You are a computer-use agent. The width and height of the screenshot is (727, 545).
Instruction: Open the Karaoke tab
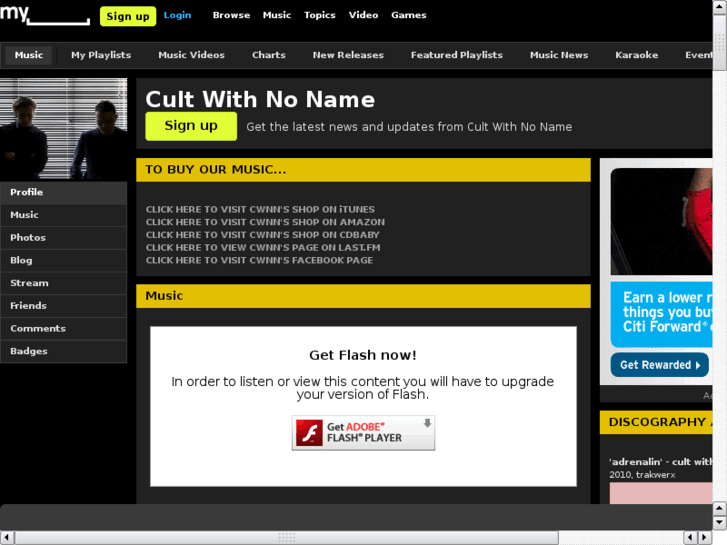click(x=637, y=55)
